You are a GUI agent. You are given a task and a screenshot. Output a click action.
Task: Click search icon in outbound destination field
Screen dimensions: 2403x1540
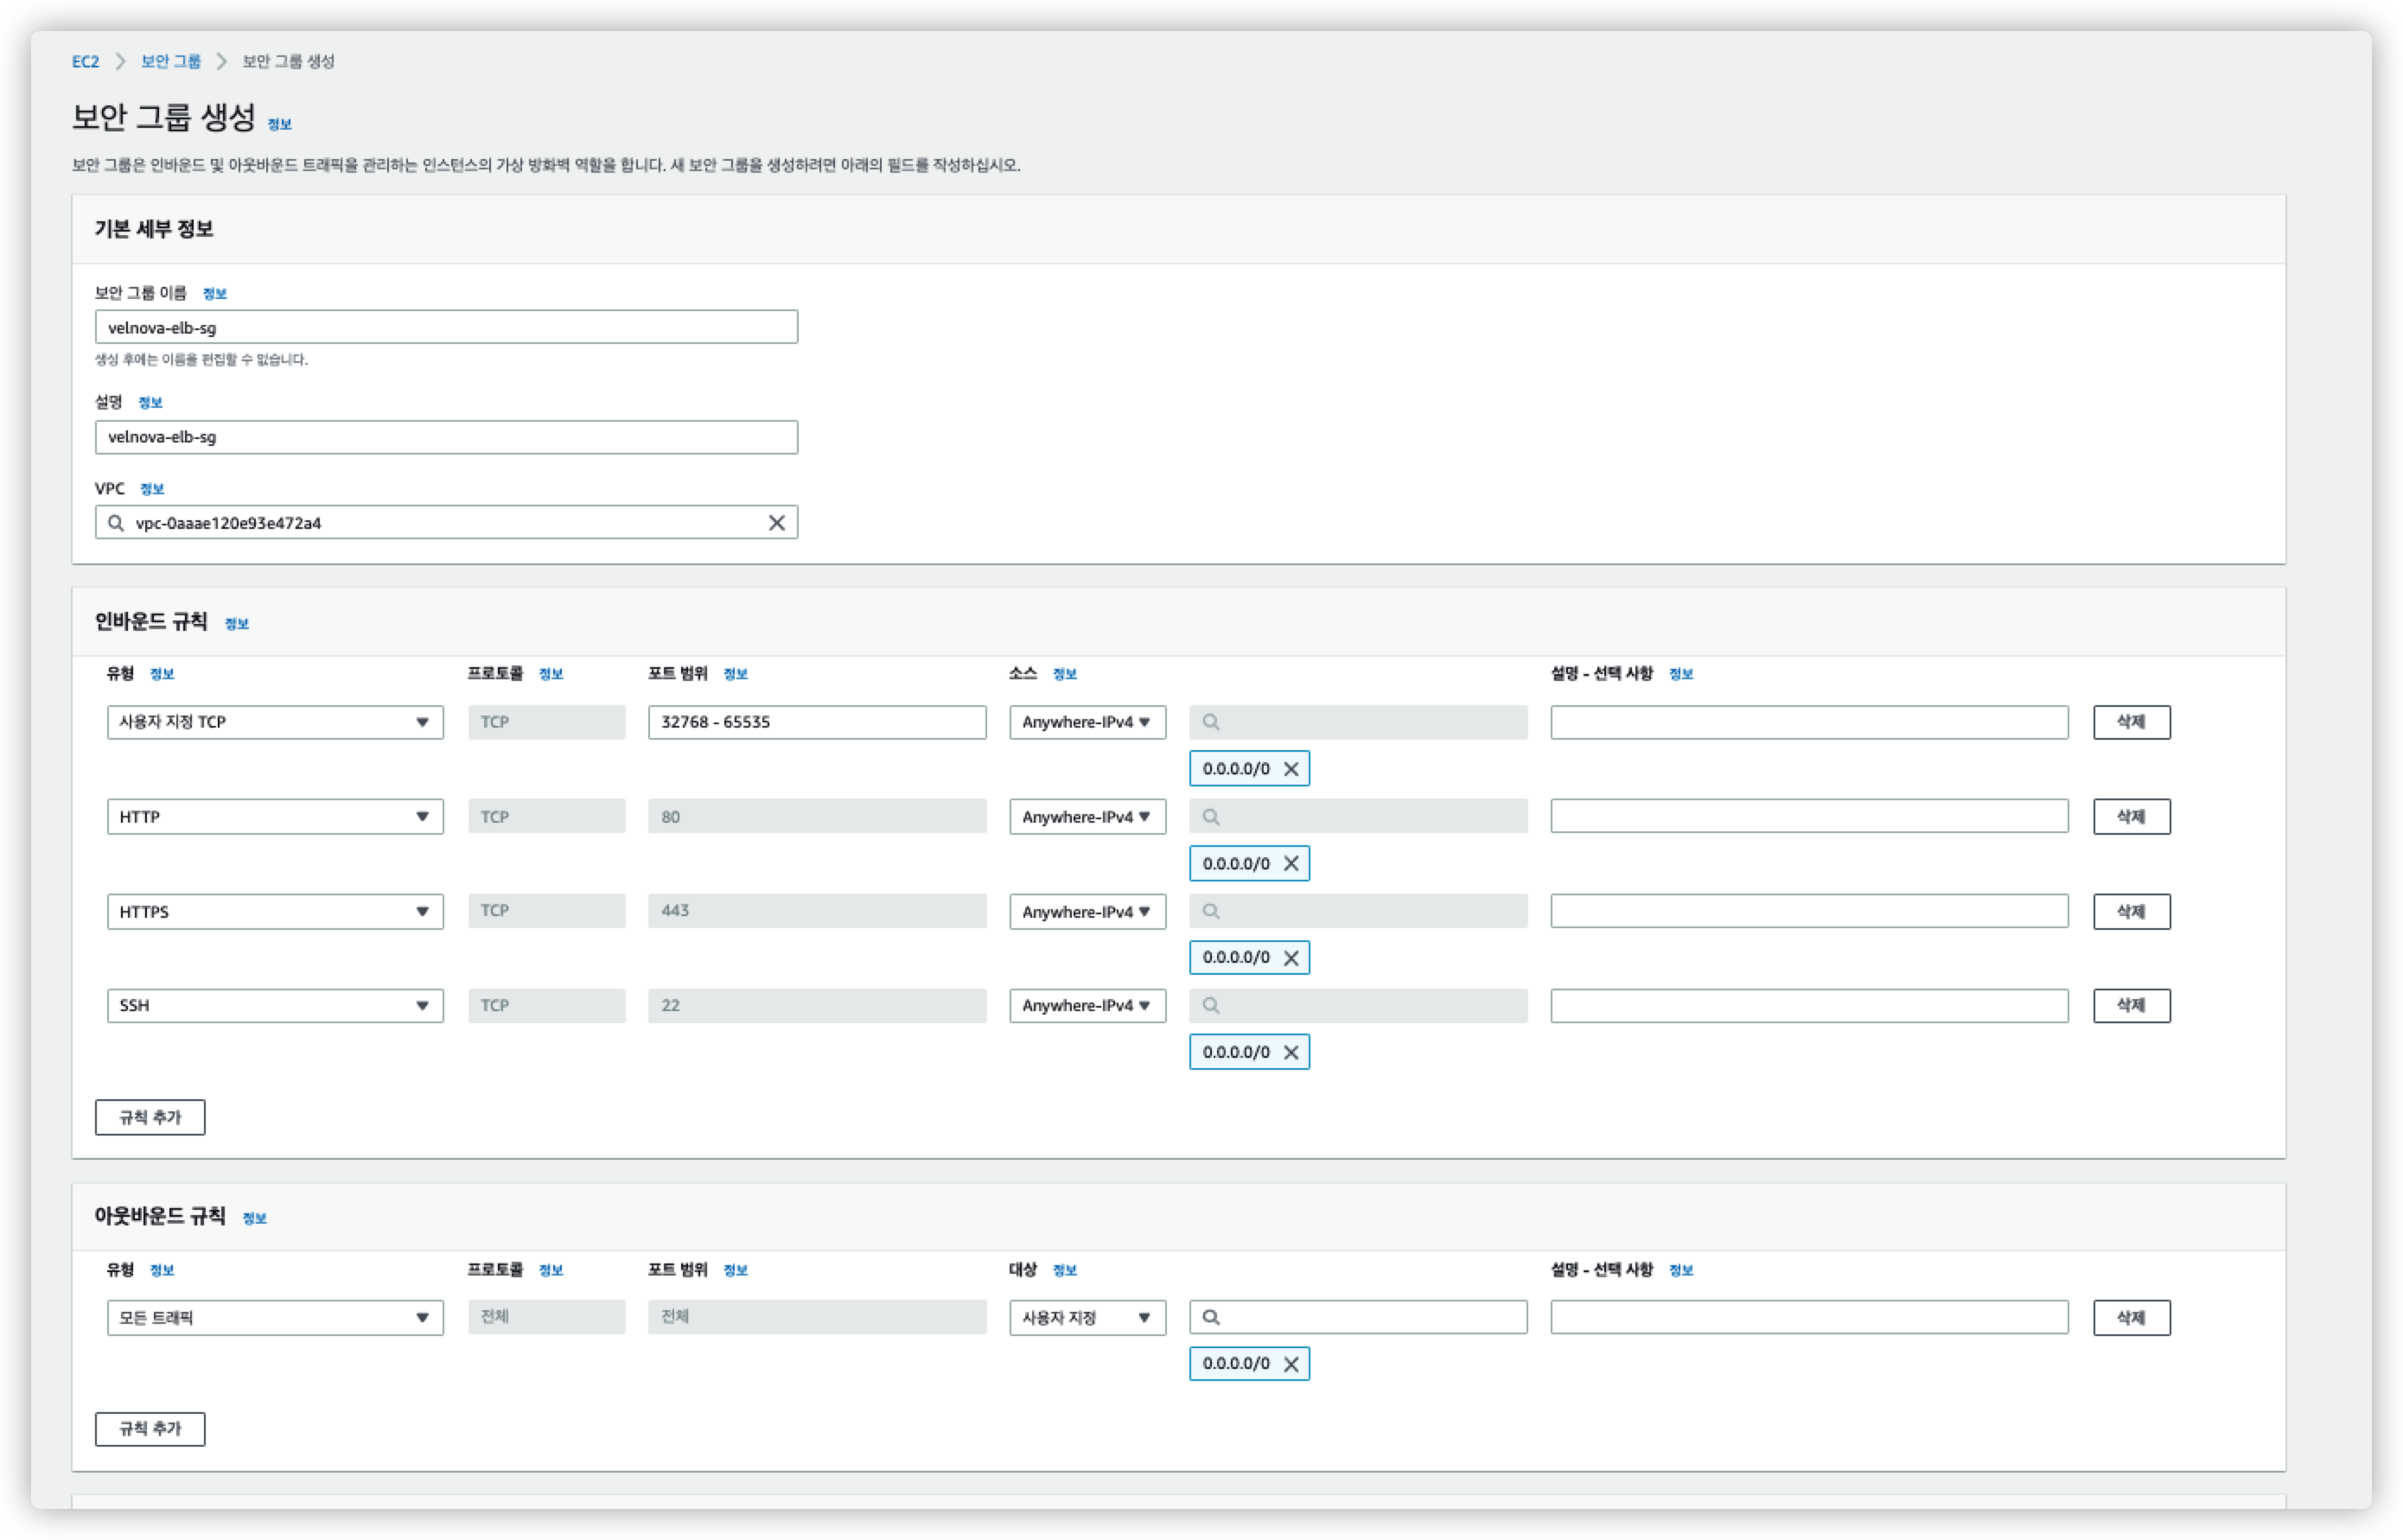1211,1317
